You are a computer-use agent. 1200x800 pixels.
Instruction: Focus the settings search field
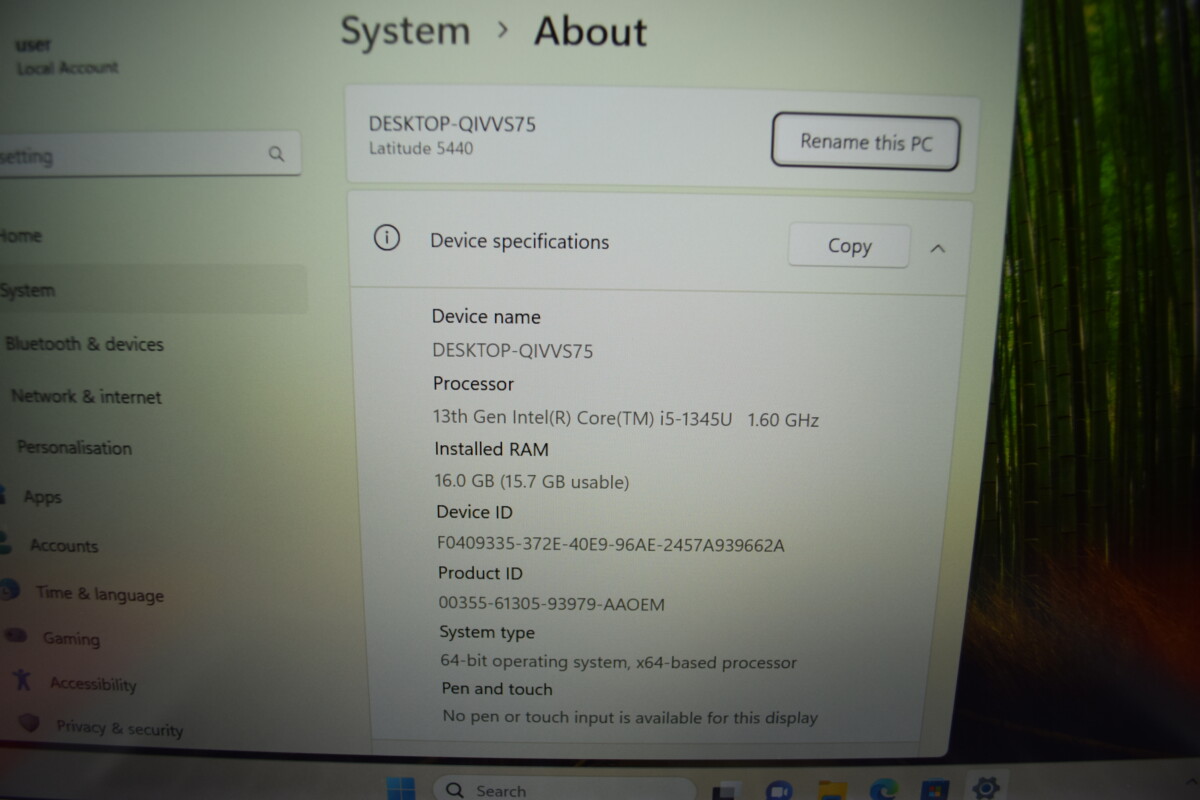(x=148, y=156)
